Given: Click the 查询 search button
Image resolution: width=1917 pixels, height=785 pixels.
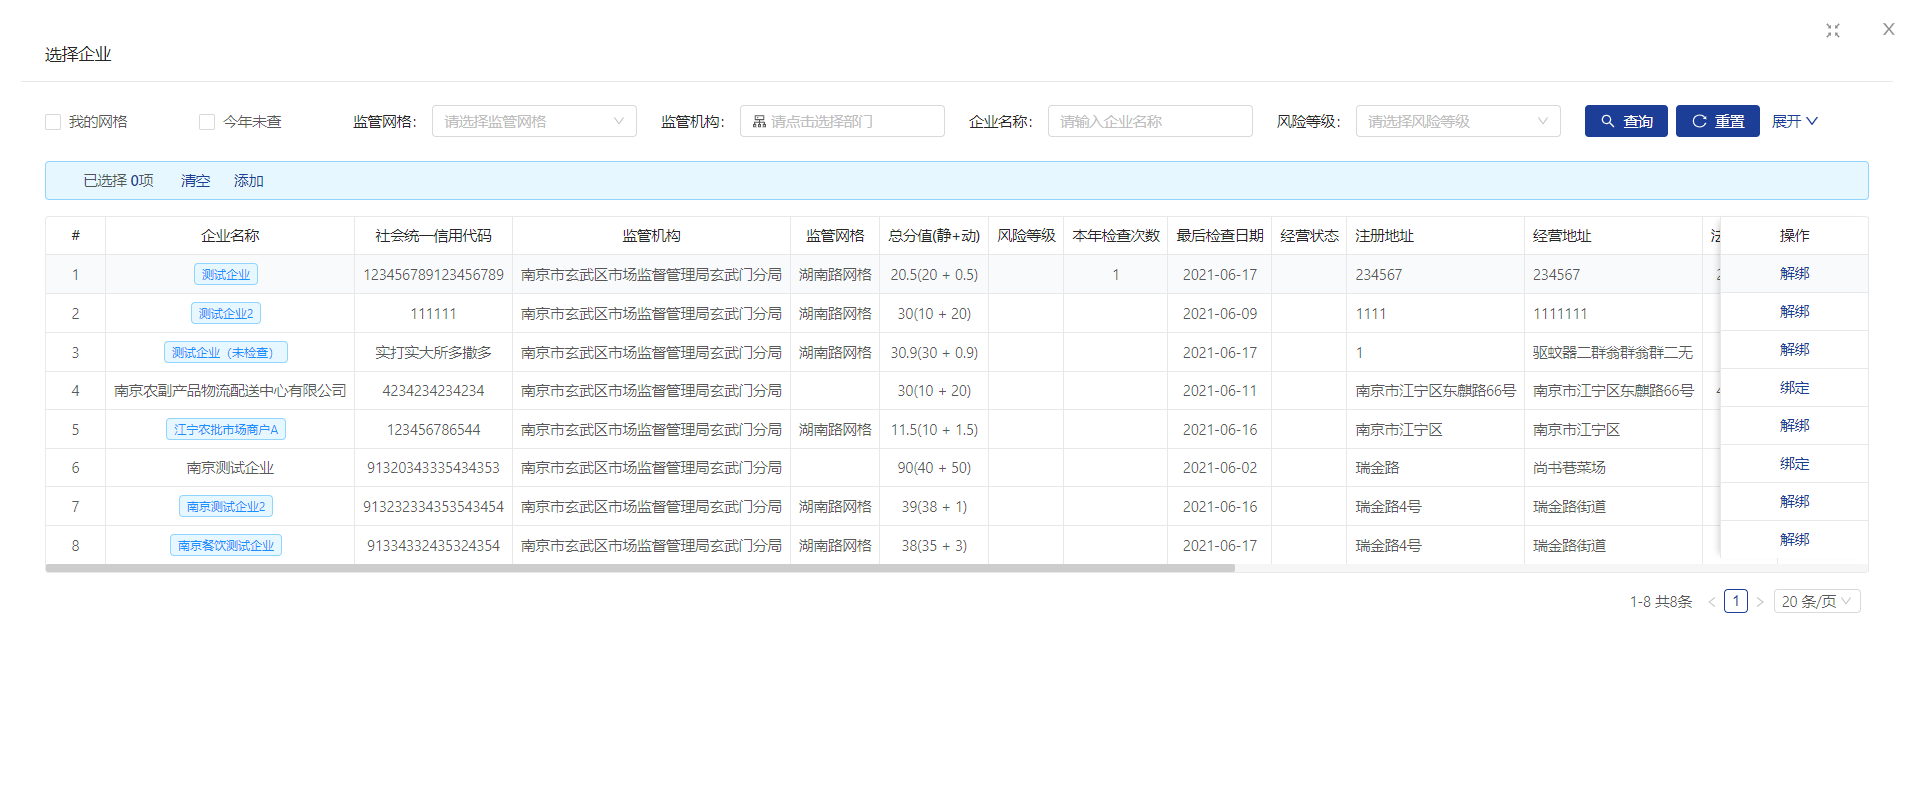Looking at the screenshot, I should point(1625,121).
